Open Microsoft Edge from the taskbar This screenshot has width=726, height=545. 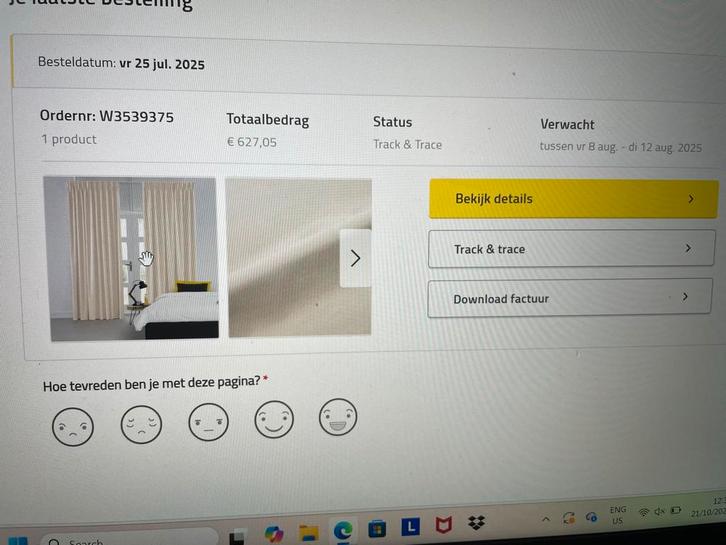343,531
